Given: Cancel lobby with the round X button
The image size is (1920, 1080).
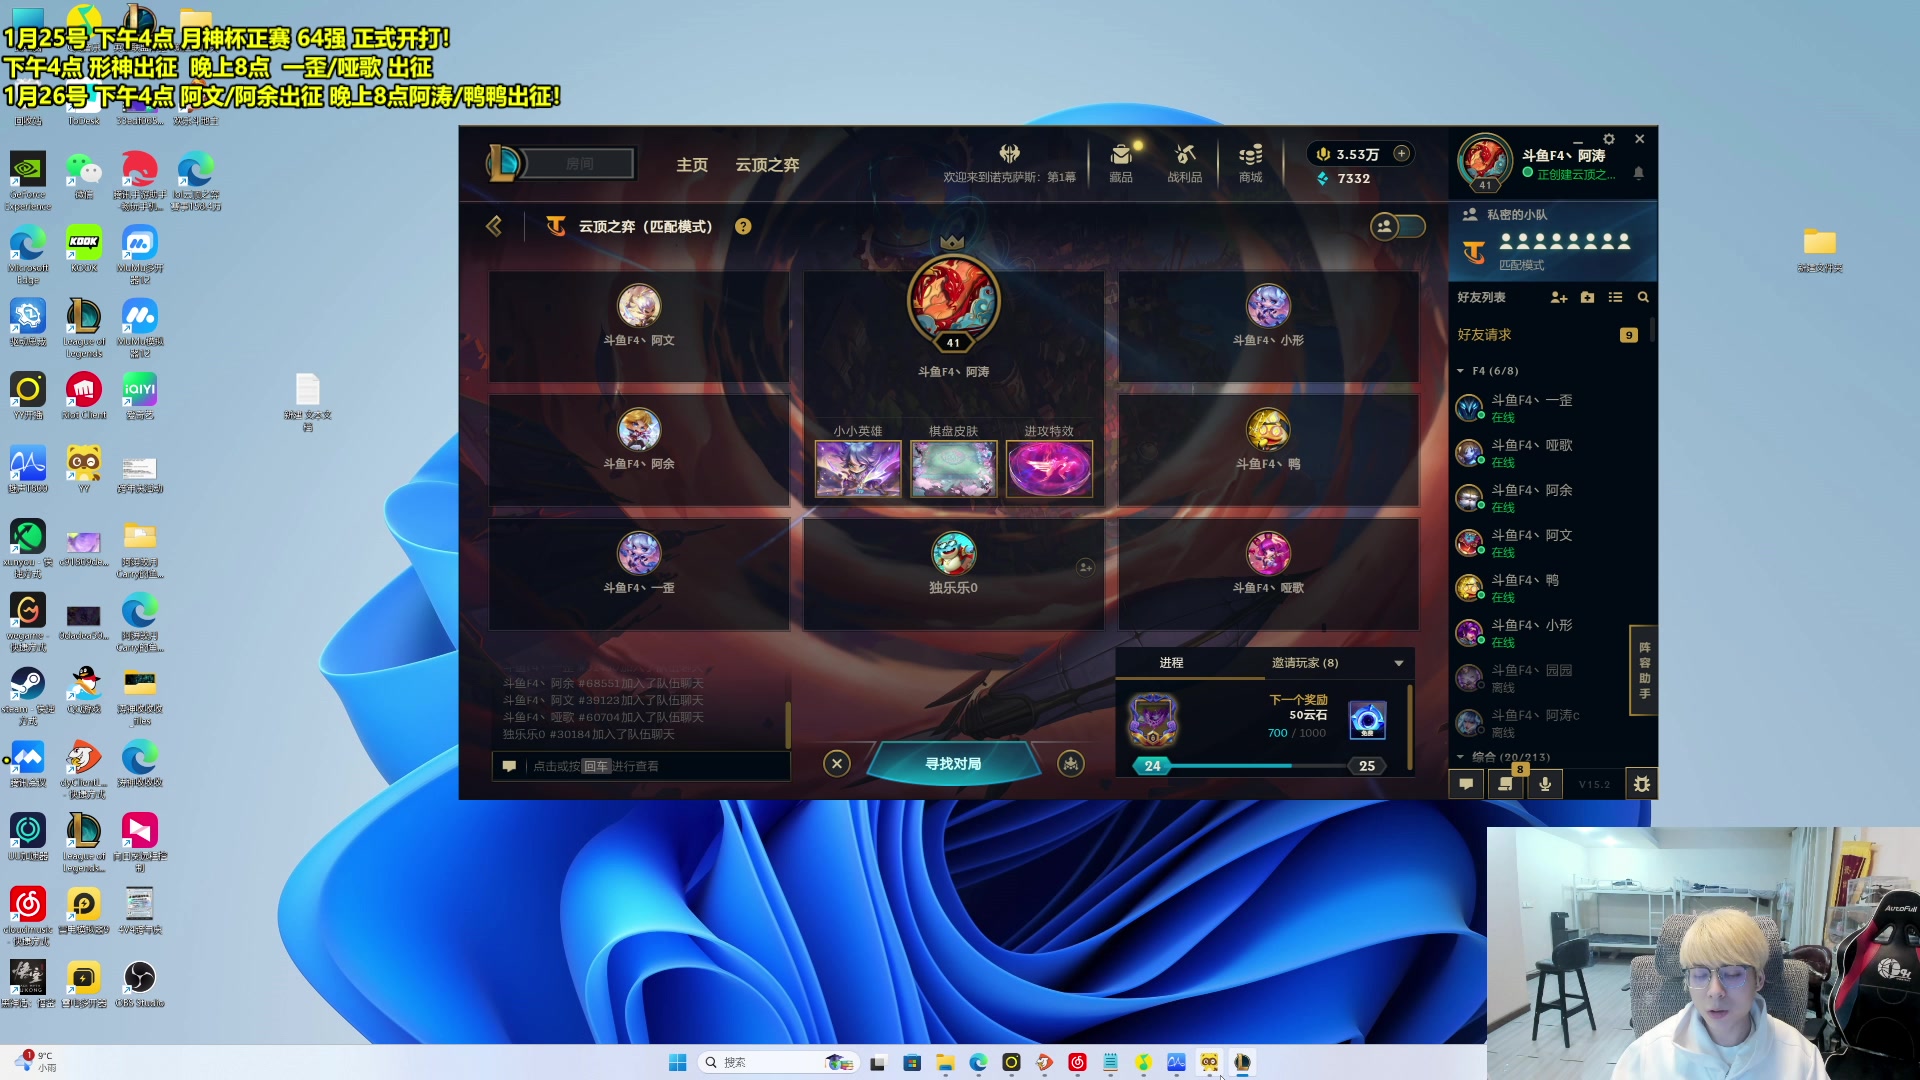Looking at the screenshot, I should pos(837,764).
